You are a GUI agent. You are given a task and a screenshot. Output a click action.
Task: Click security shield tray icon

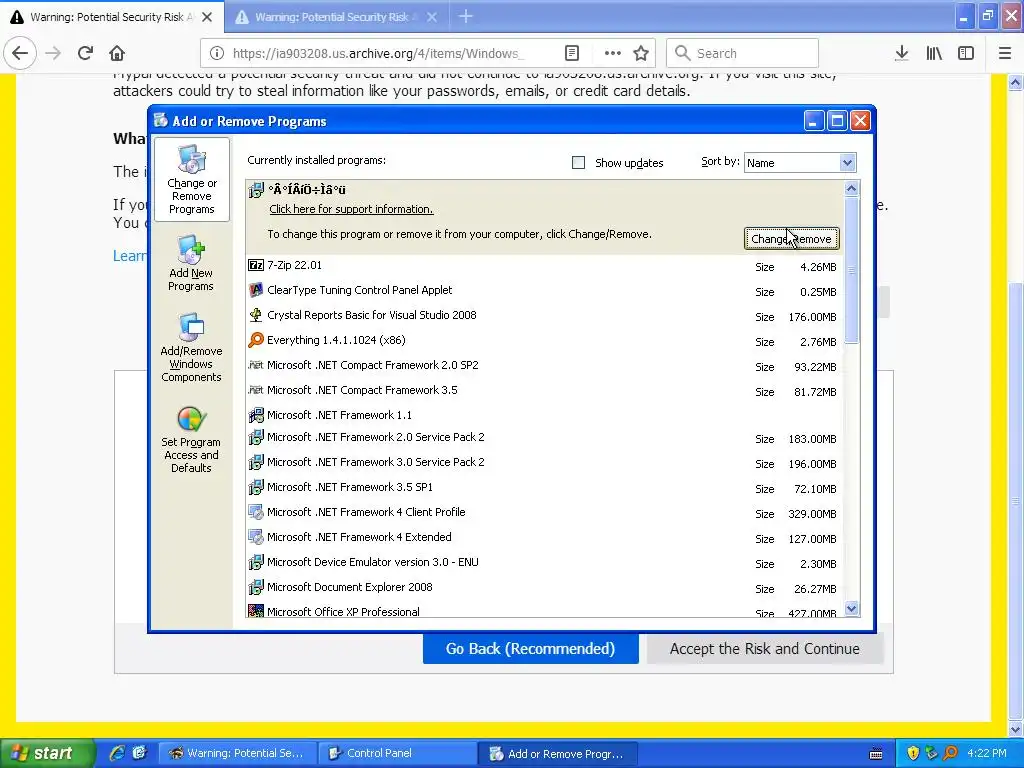coord(913,753)
